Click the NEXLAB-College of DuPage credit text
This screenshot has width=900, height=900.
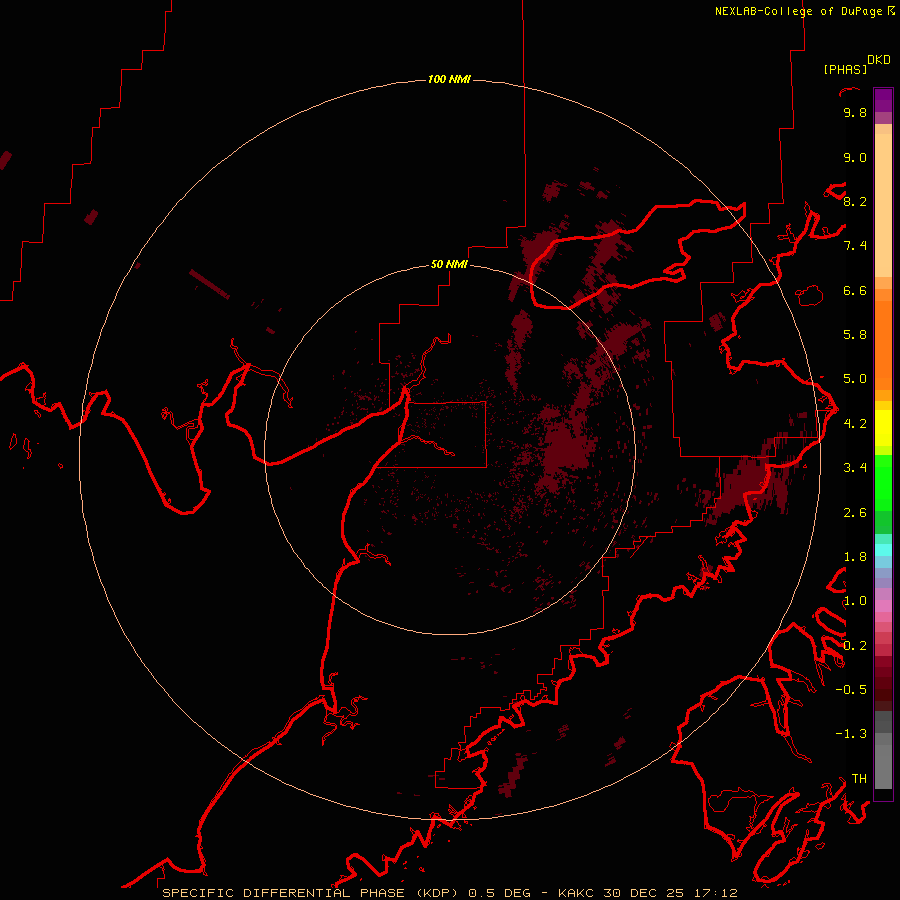pos(800,11)
